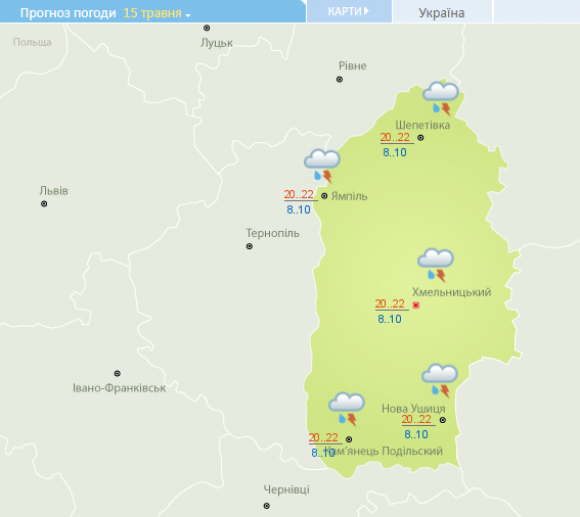The height and width of the screenshot is (517, 580).
Task: Select the Івано-Франківськ city marker
Action: 117,373
